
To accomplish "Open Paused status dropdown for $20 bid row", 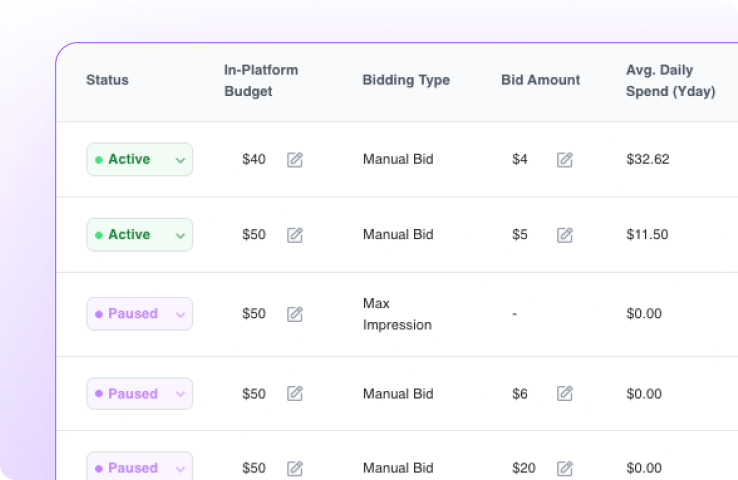I will (139, 466).
